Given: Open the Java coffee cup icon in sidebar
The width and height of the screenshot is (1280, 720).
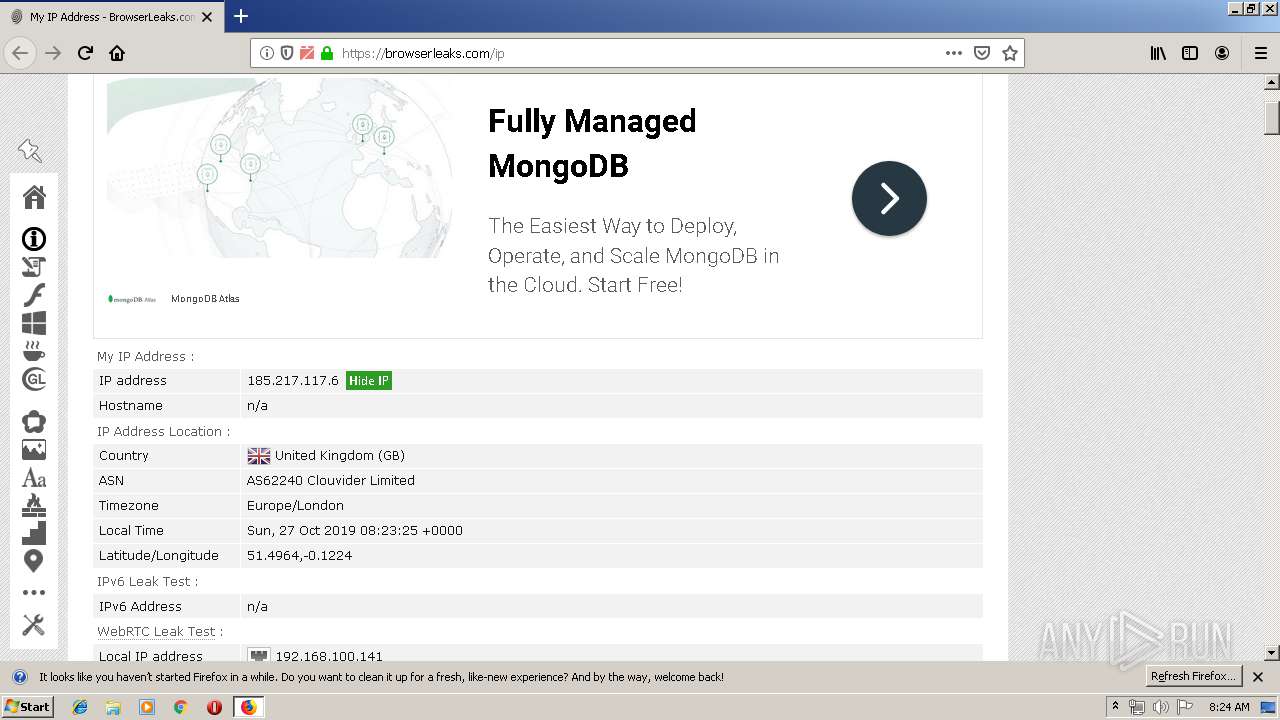Looking at the screenshot, I should (x=34, y=351).
